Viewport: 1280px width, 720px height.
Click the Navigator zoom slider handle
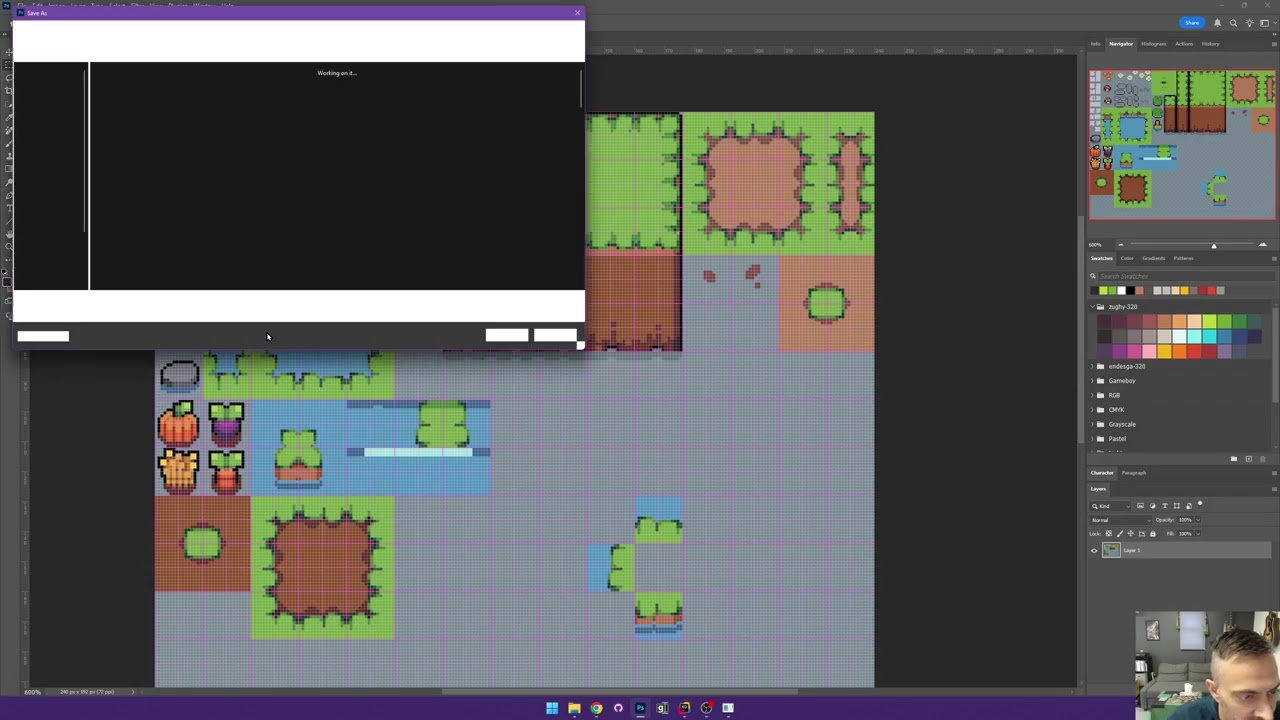1214,246
